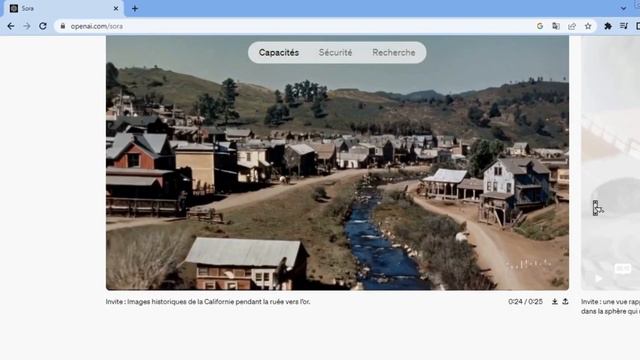Reload the page with the refresh icon

pyautogui.click(x=43, y=26)
